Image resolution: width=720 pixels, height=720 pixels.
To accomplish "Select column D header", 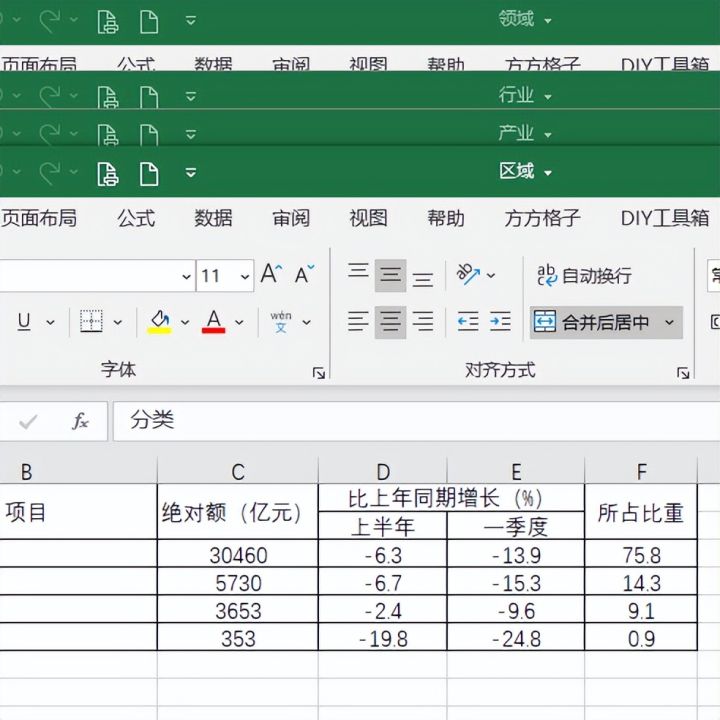I will 382,471.
